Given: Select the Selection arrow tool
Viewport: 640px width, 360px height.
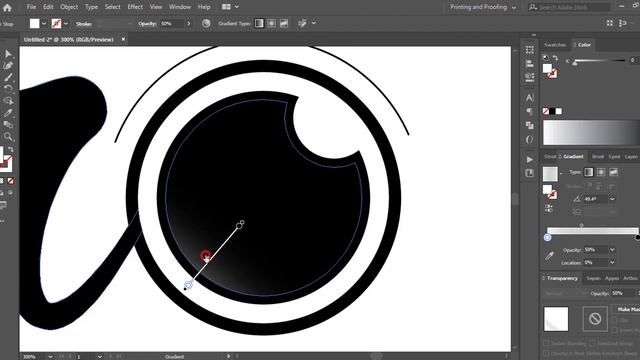Looking at the screenshot, I should tap(8, 54).
